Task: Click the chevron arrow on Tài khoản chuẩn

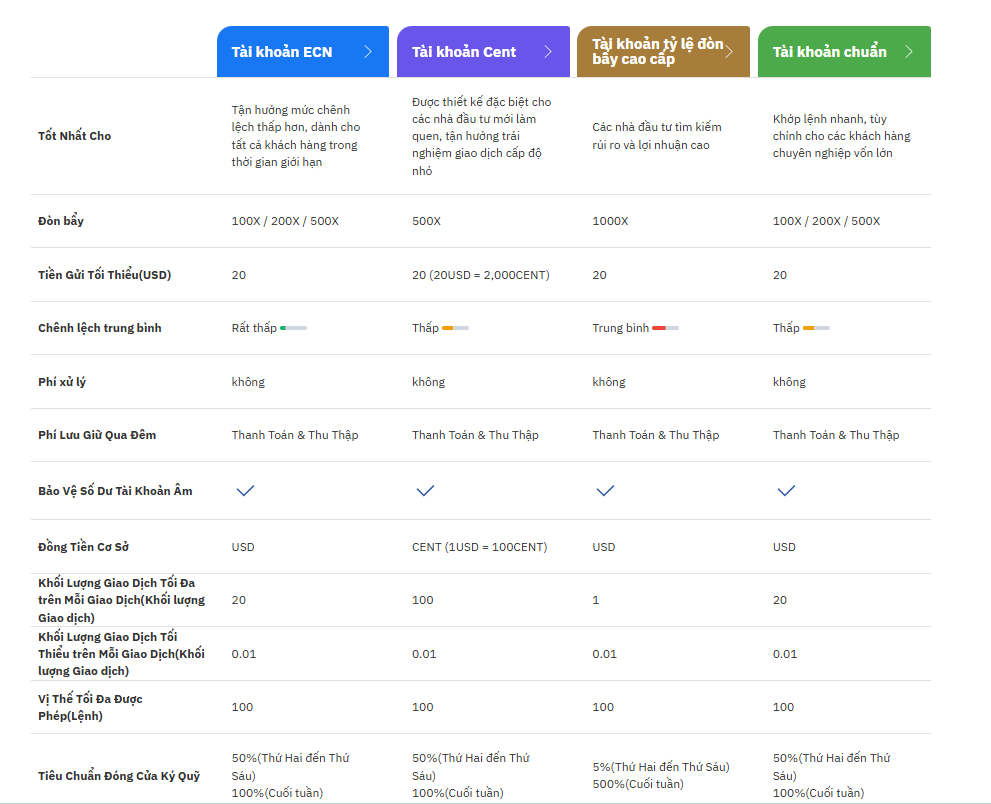Action: 909,52
